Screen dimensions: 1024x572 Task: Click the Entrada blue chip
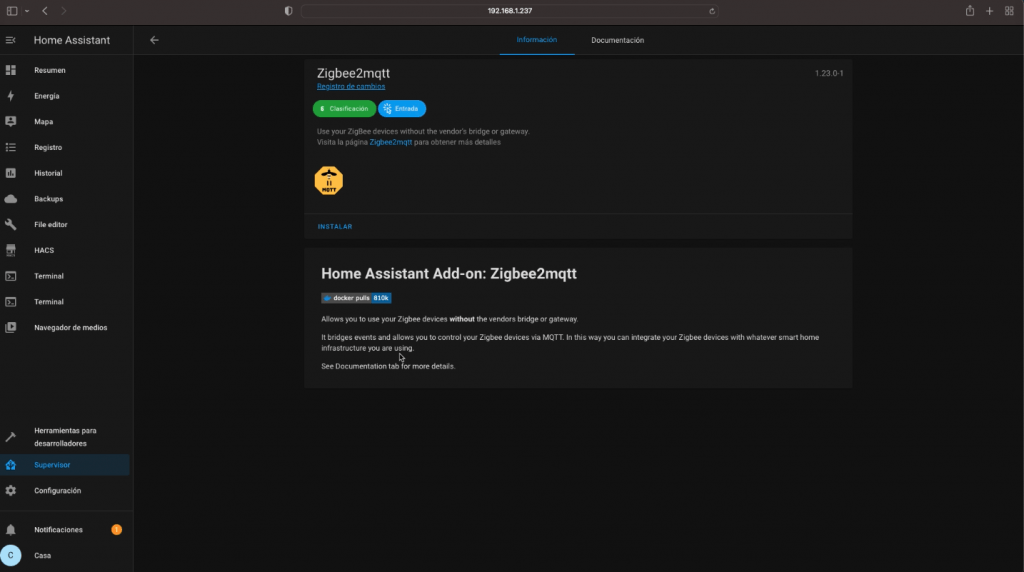[x=402, y=108]
